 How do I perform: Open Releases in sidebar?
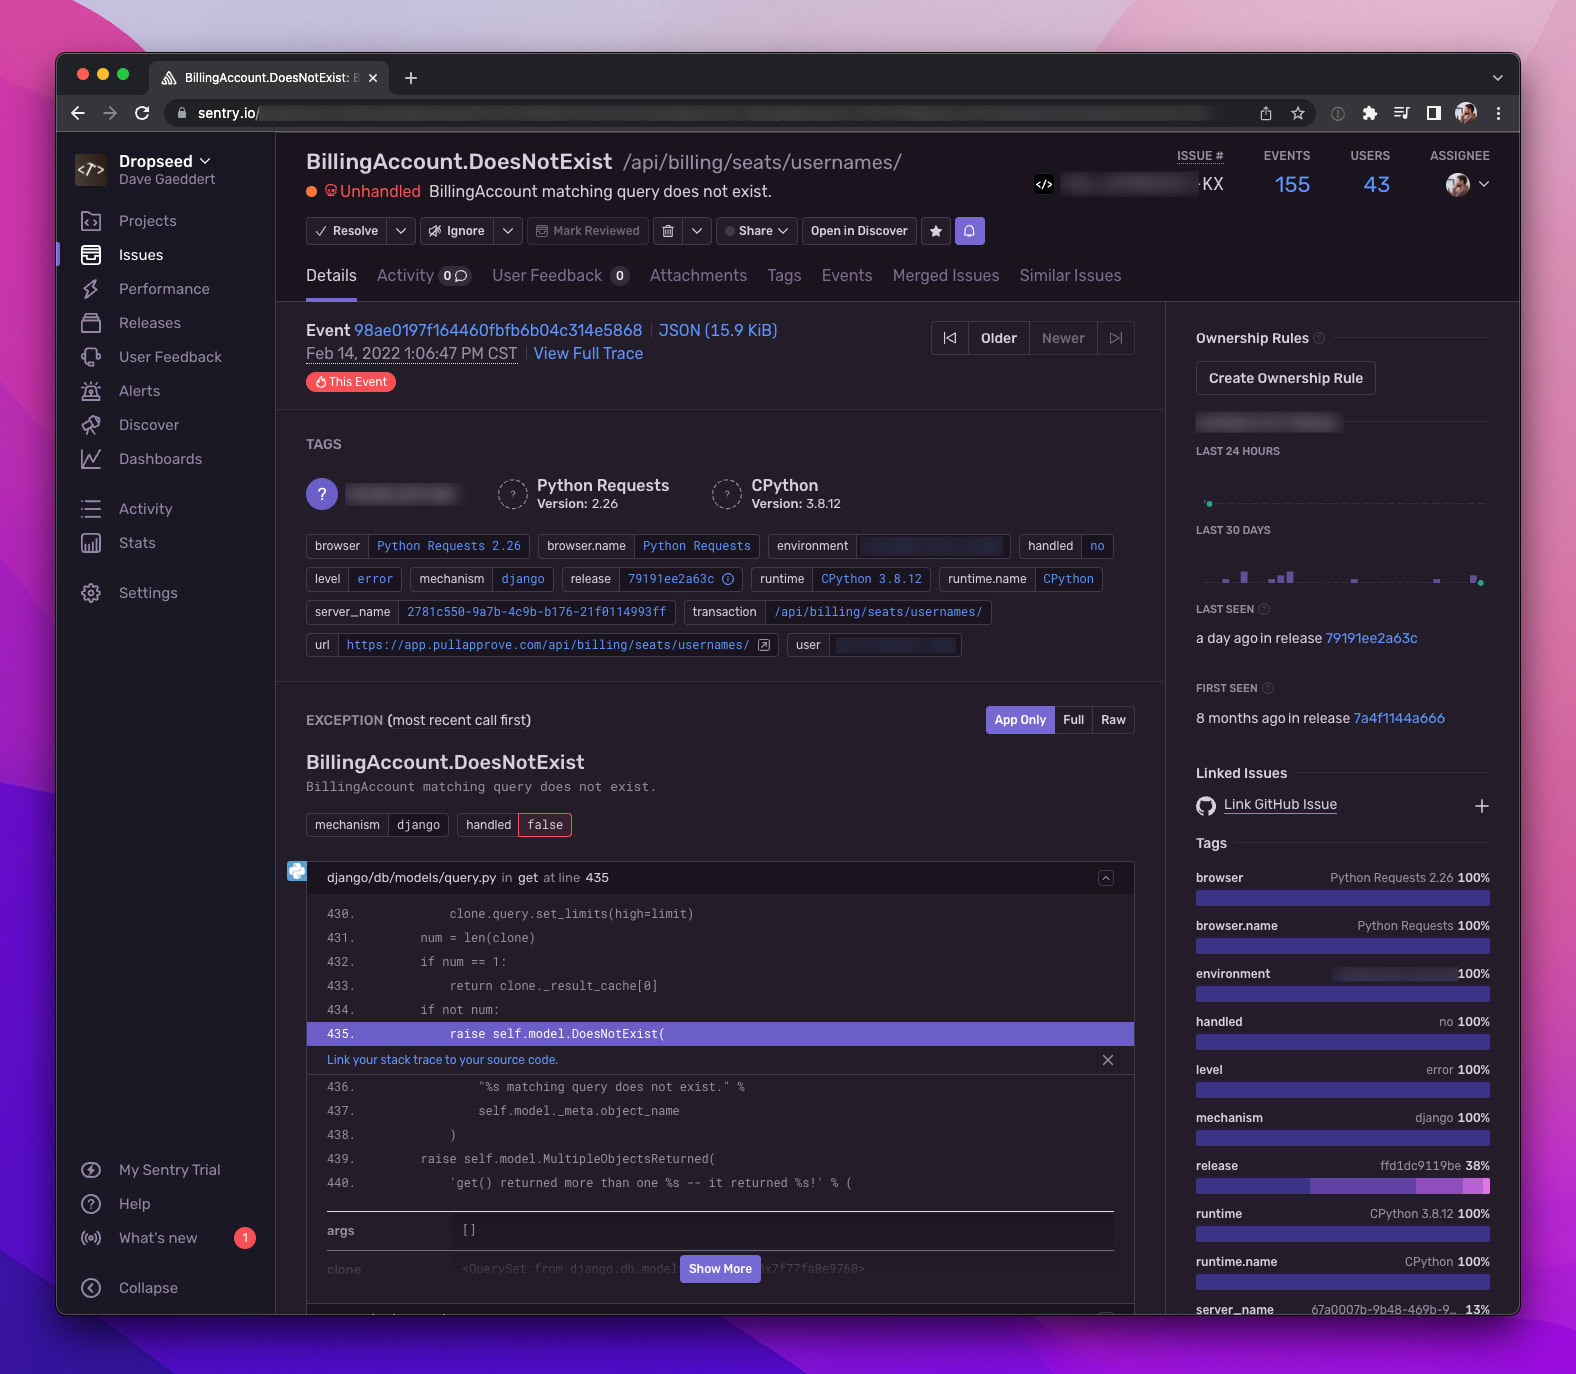[149, 323]
